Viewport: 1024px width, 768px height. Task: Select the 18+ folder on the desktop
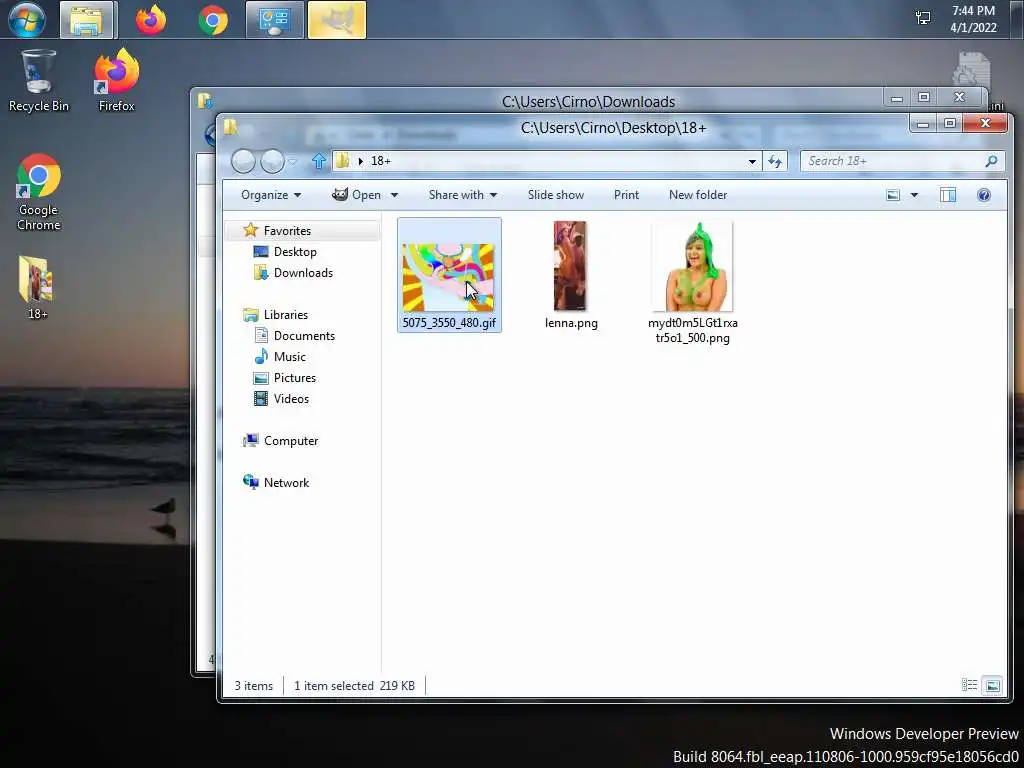coord(37,287)
